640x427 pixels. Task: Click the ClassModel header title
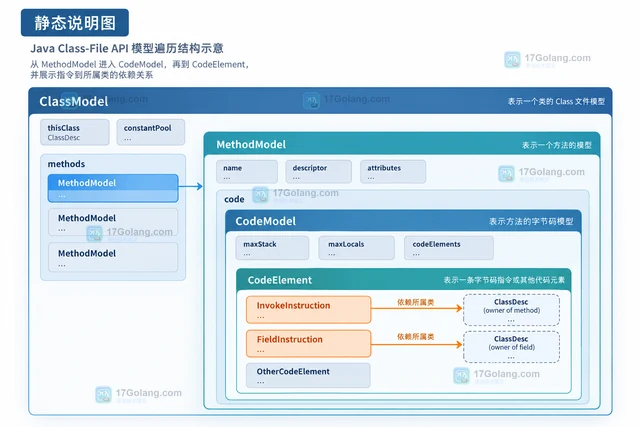pyautogui.click(x=74, y=101)
